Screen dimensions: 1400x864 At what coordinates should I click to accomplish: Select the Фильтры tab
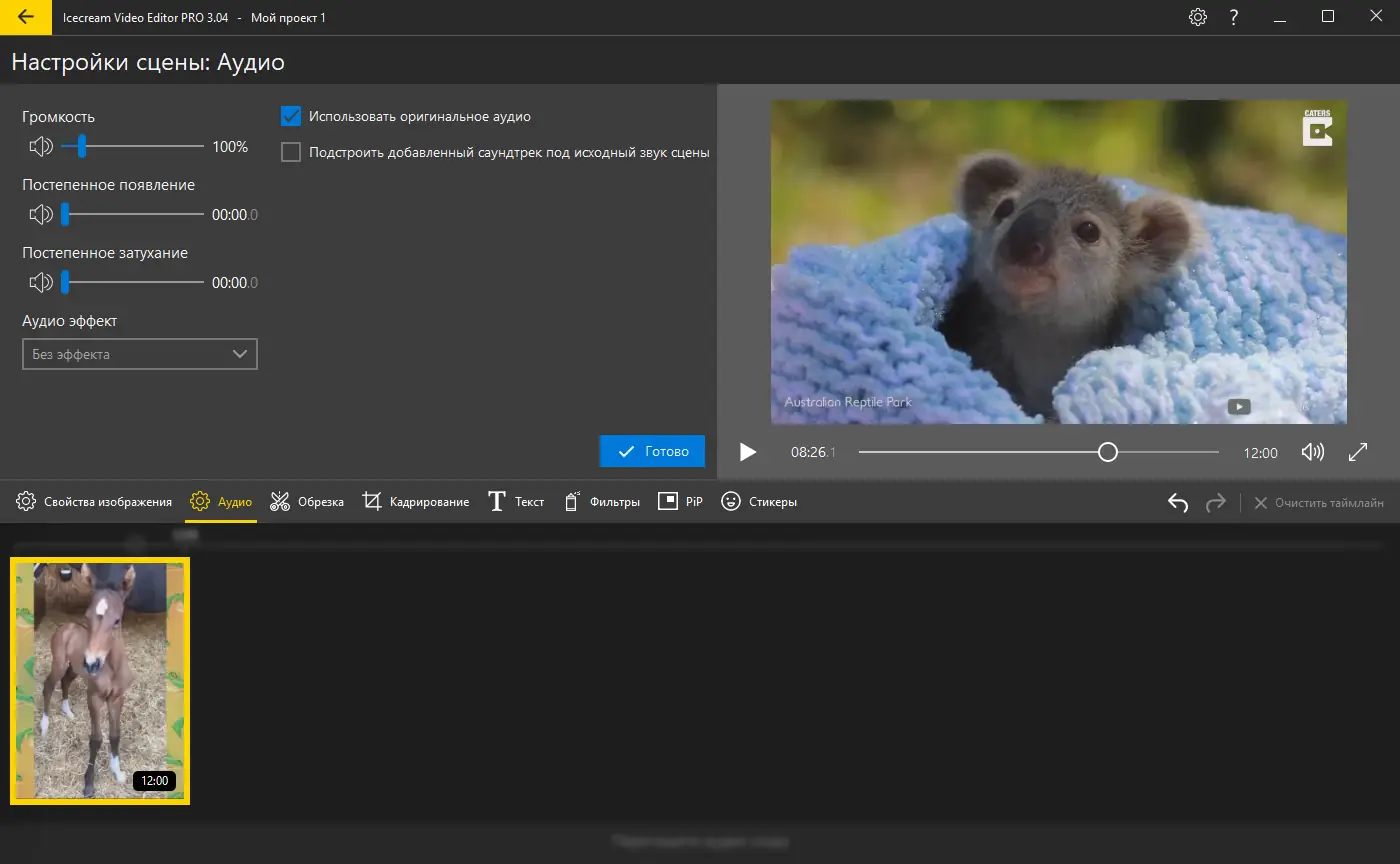point(602,502)
